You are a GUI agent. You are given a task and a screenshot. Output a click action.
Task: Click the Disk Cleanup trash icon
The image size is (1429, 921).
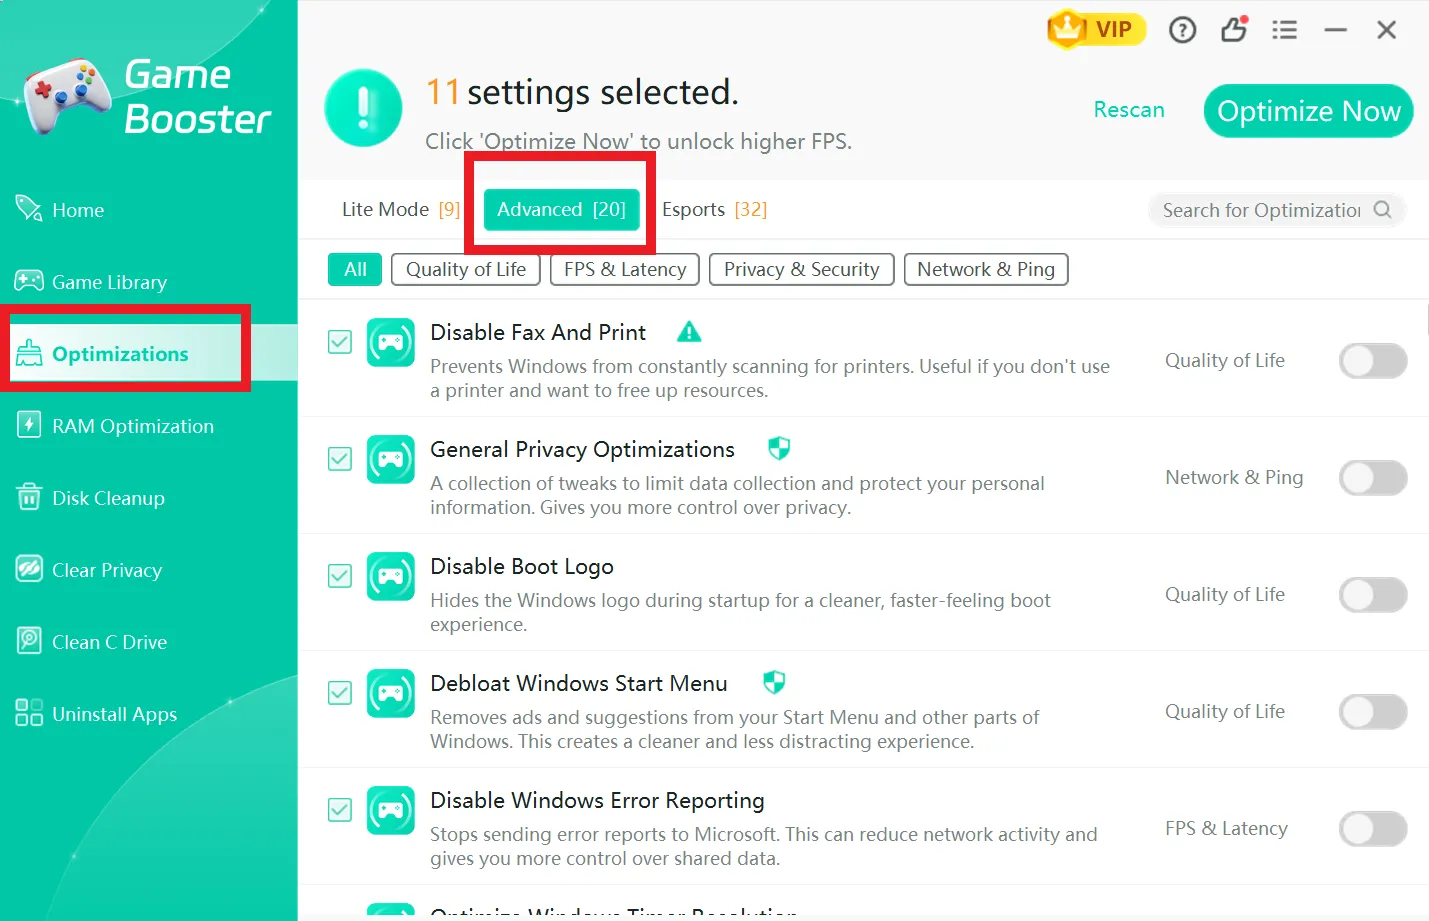pos(29,497)
